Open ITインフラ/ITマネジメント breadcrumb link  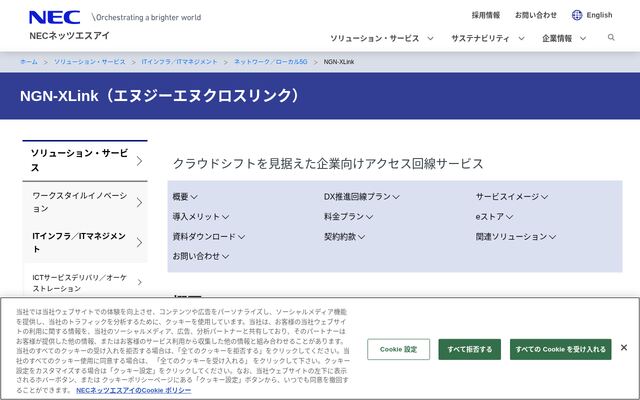click(x=180, y=62)
